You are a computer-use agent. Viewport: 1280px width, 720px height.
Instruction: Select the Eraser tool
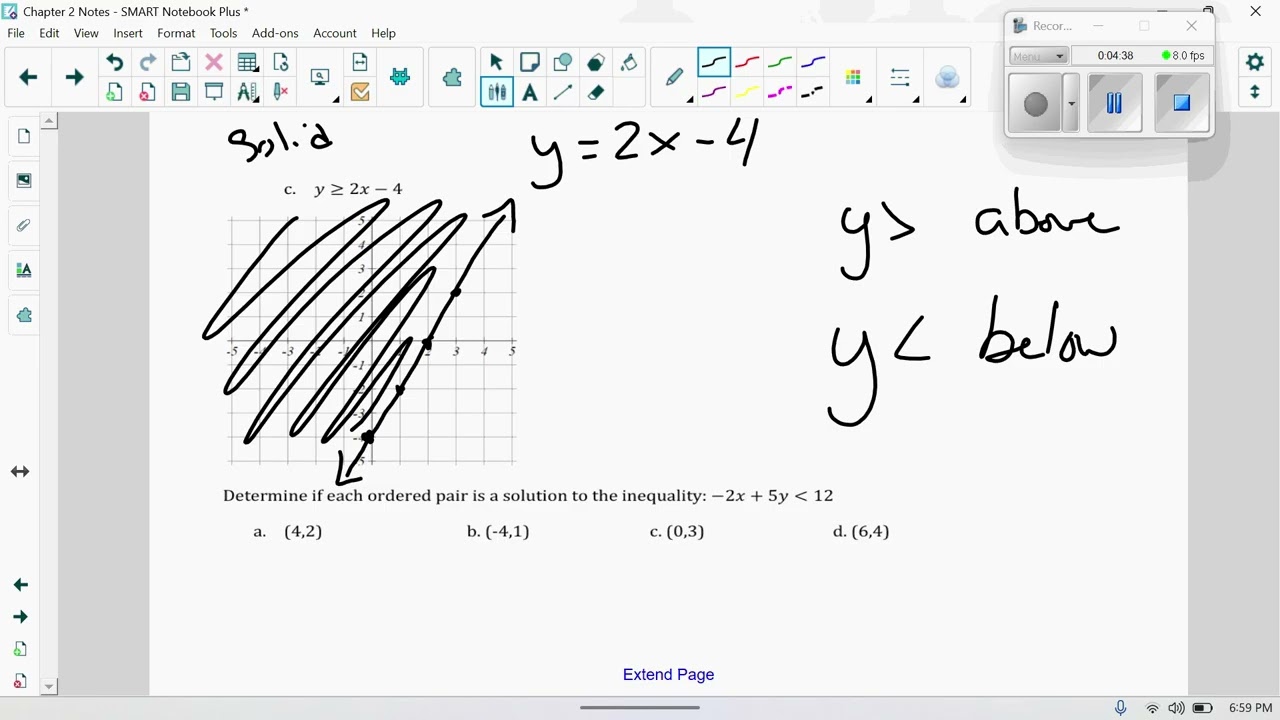(596, 93)
